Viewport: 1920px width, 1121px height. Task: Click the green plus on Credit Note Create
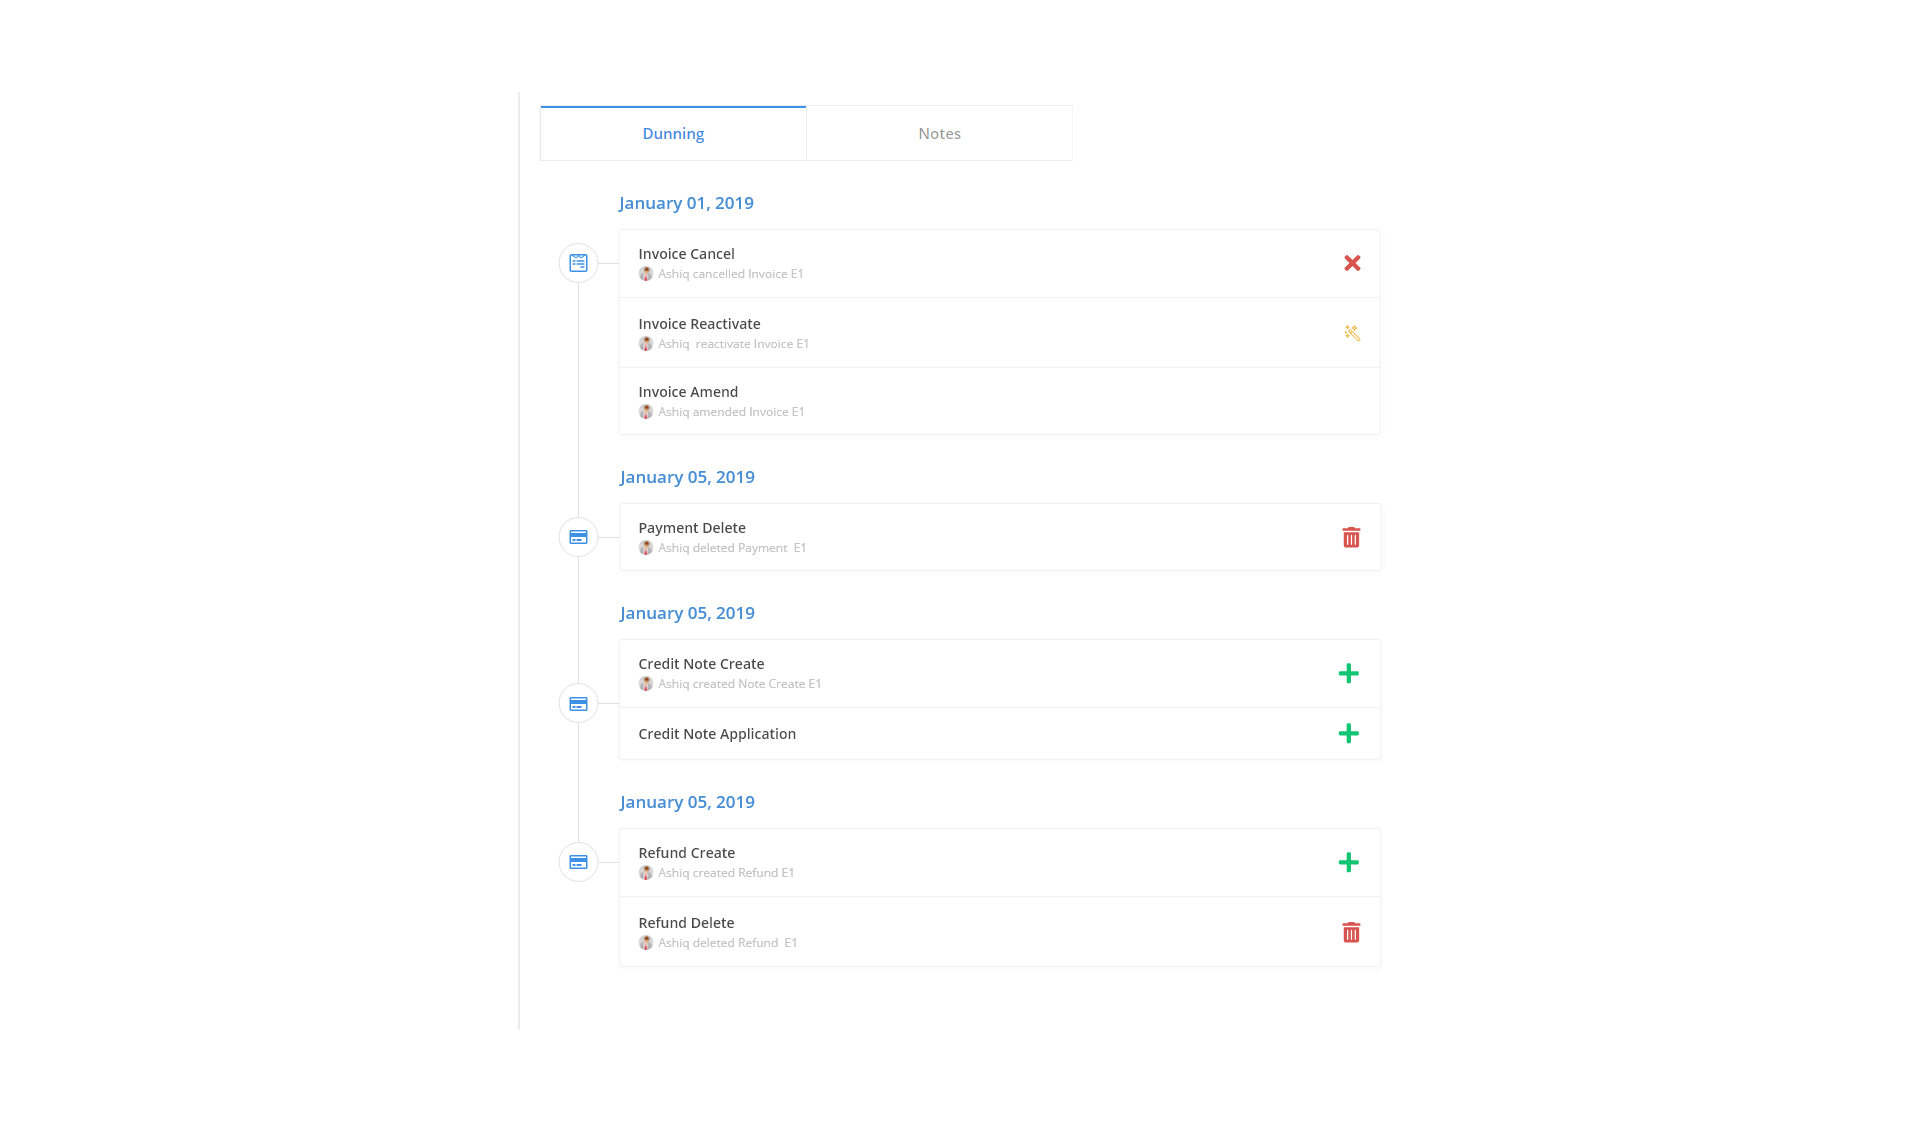[1349, 674]
